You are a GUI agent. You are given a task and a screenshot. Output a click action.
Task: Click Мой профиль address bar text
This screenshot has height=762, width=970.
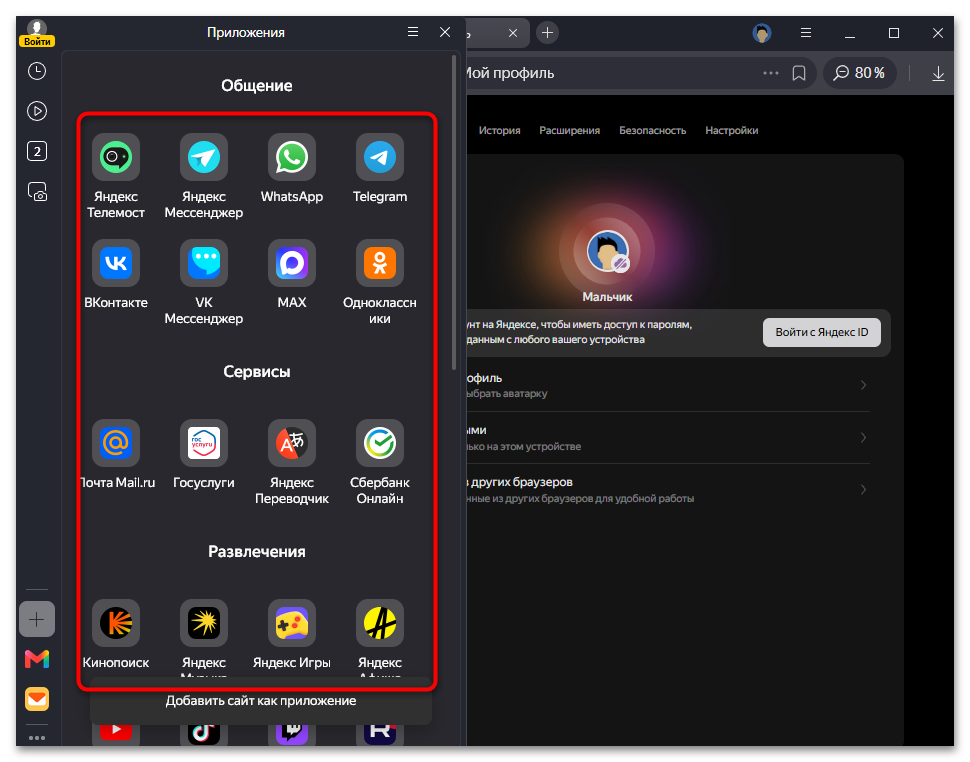click(509, 73)
